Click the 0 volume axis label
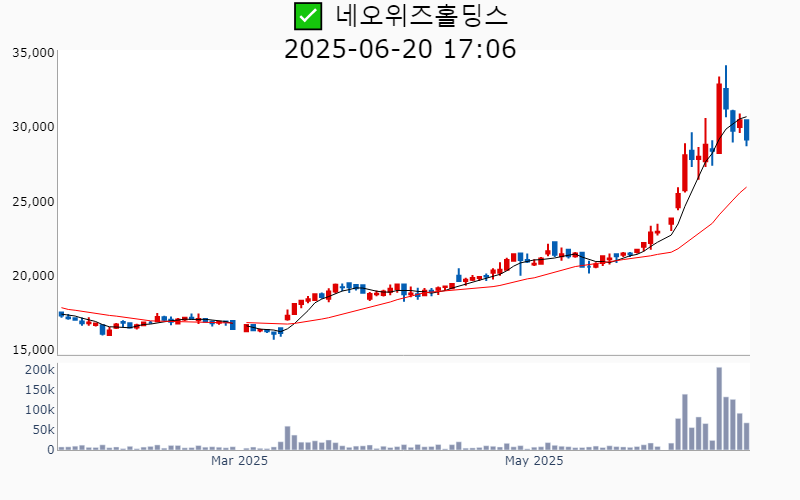This screenshot has height=500, width=800. (51, 450)
